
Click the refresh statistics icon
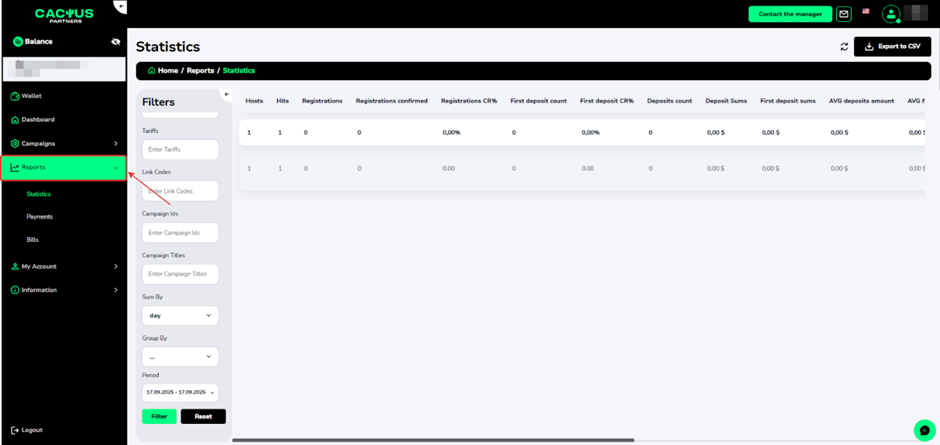click(x=844, y=47)
